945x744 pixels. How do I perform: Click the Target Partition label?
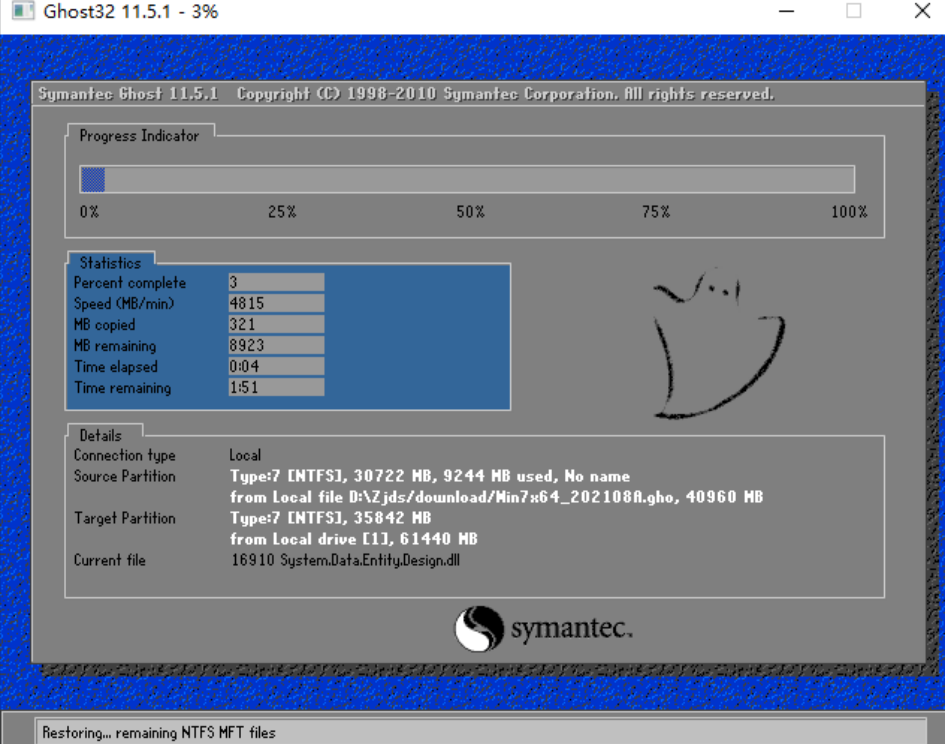coord(124,518)
